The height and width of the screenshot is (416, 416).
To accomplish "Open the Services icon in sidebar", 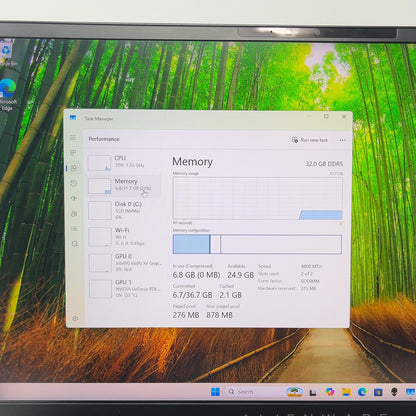I will point(75,244).
